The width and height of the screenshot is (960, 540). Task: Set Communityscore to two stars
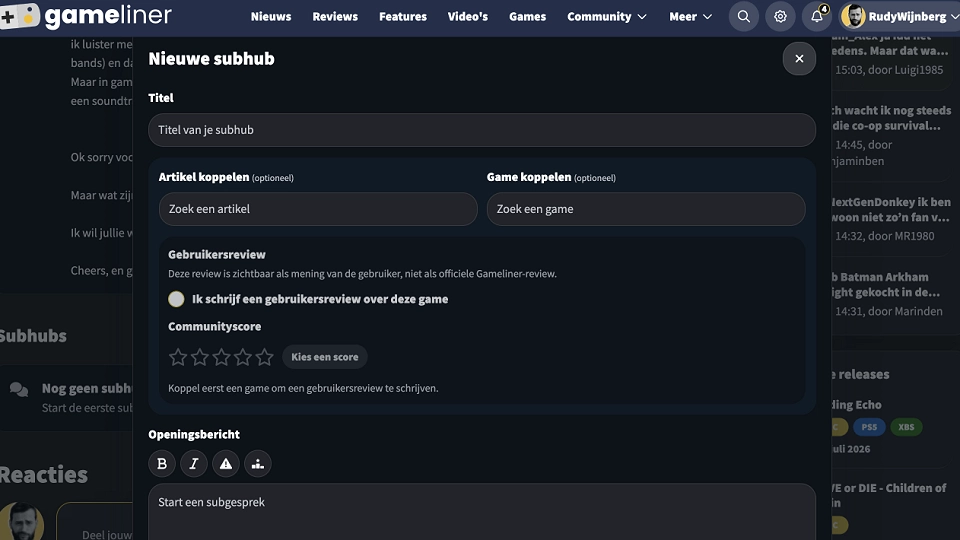click(x=200, y=357)
